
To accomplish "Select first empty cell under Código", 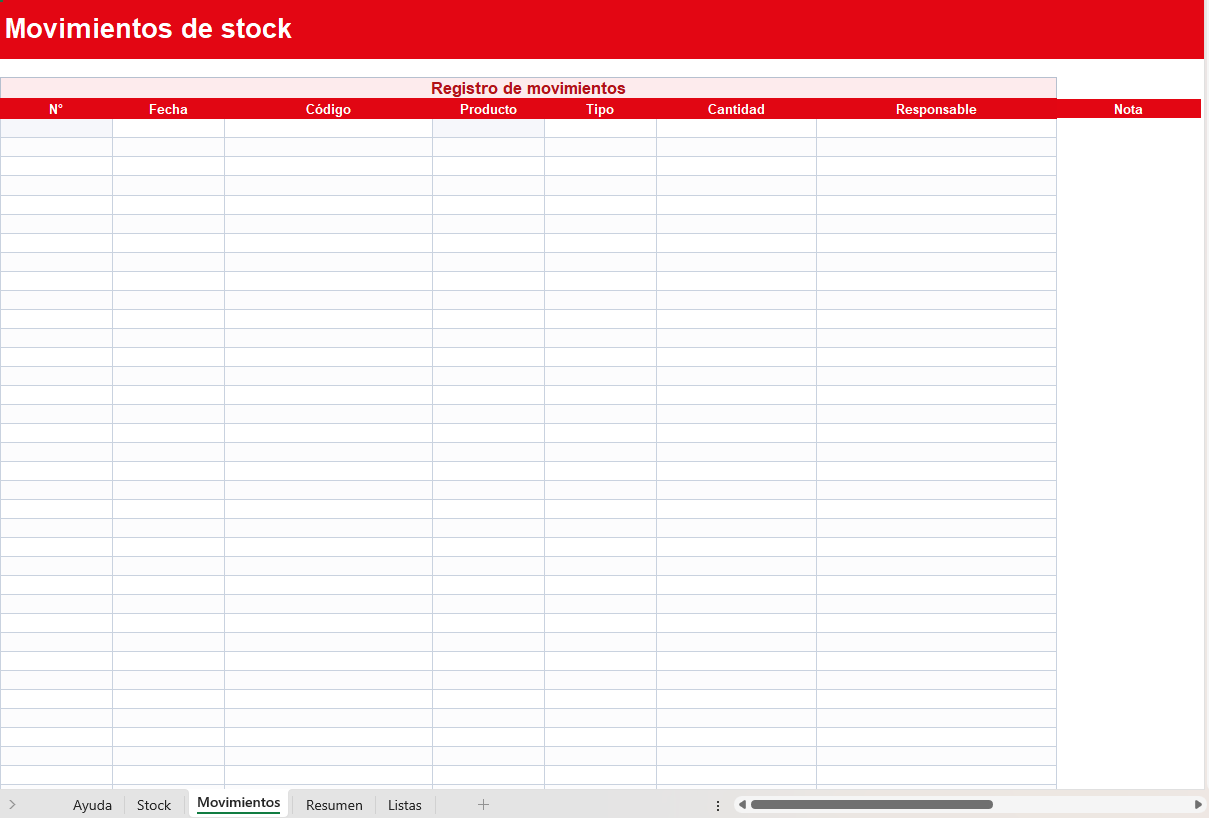I will coord(328,128).
